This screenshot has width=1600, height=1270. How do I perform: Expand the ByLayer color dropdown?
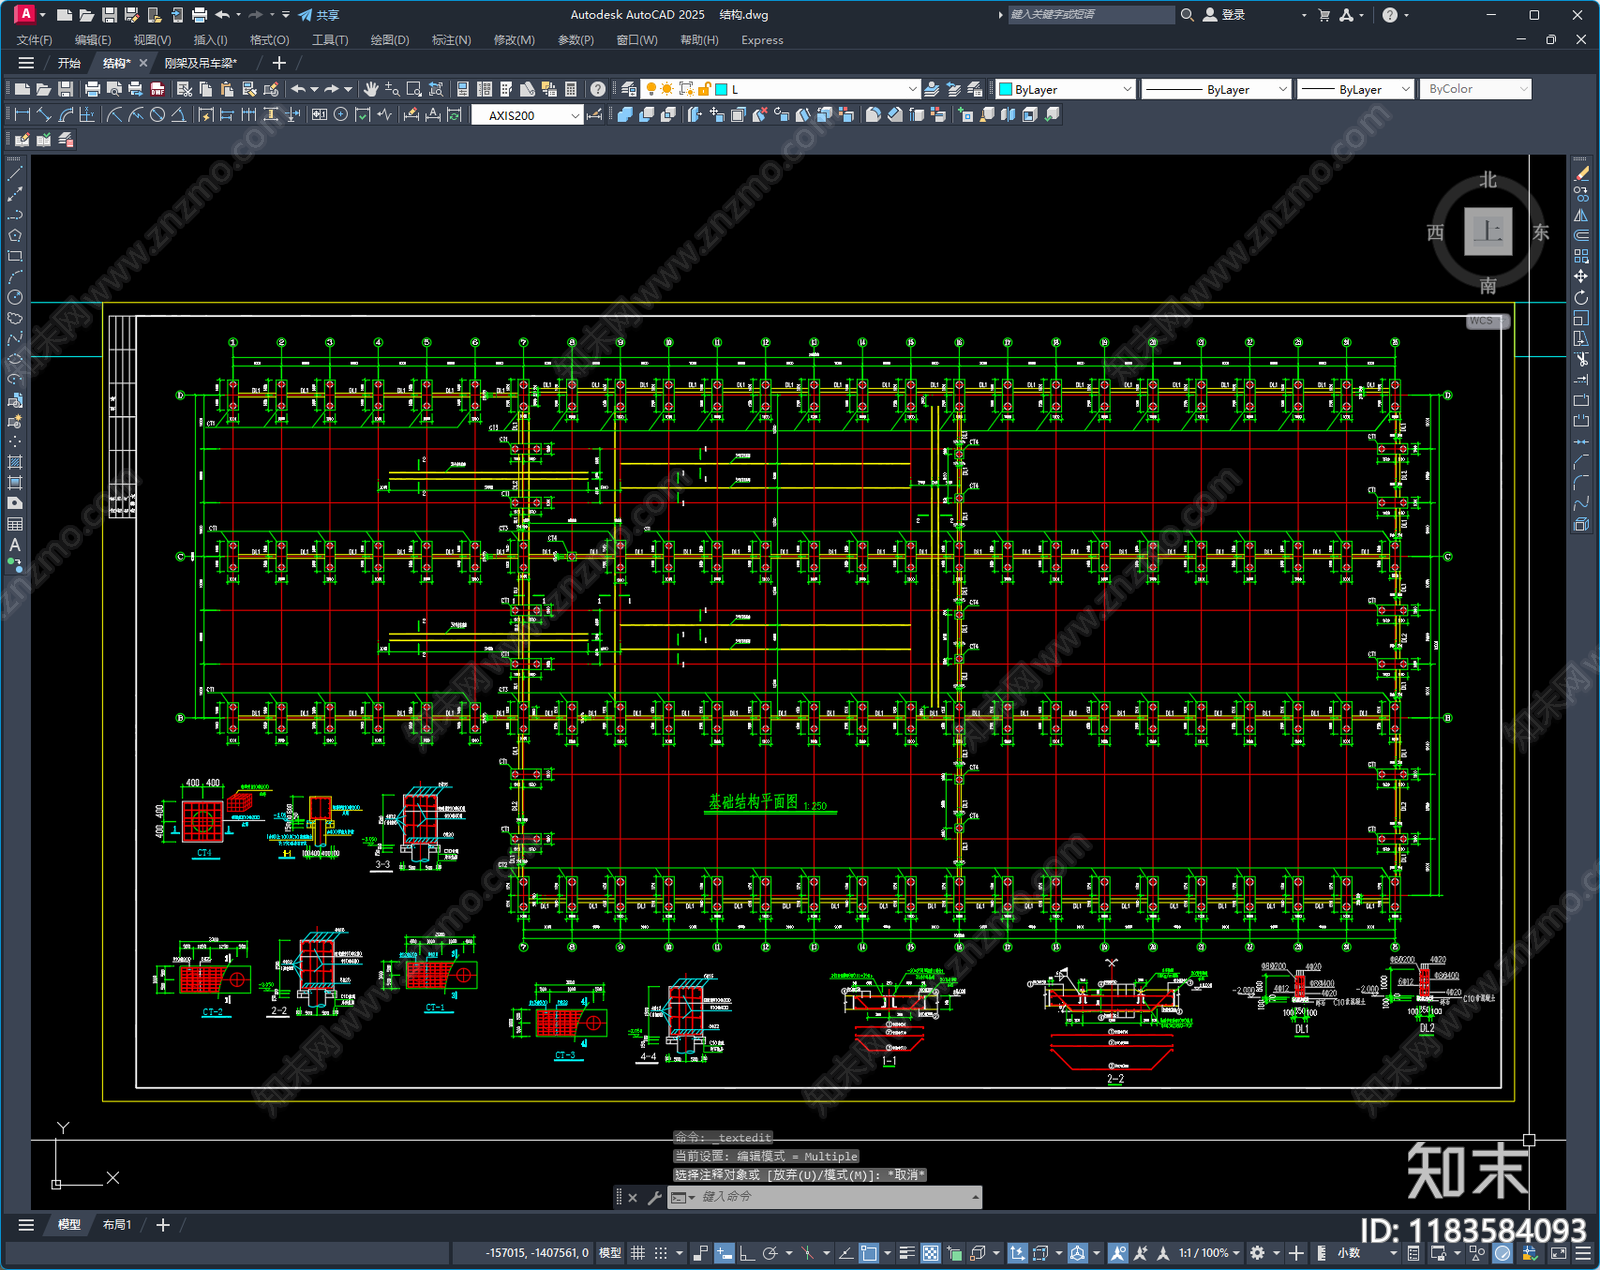(1127, 89)
